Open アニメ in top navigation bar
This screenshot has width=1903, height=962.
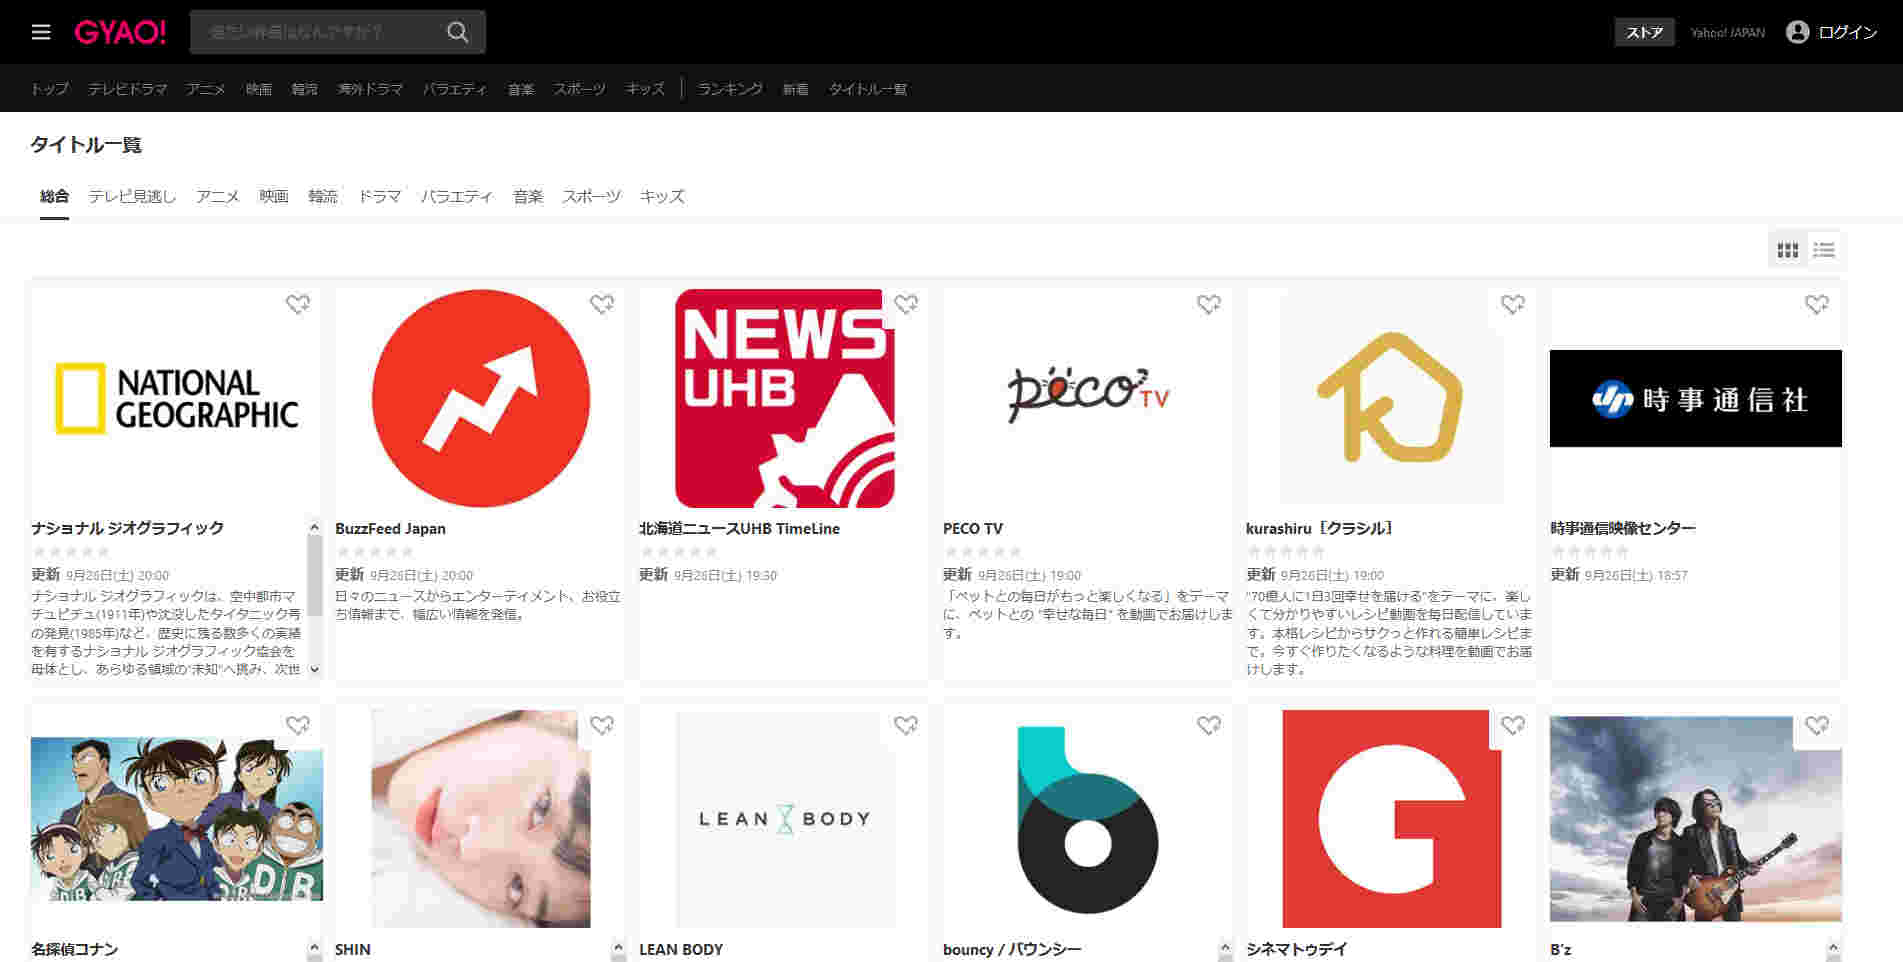[206, 89]
